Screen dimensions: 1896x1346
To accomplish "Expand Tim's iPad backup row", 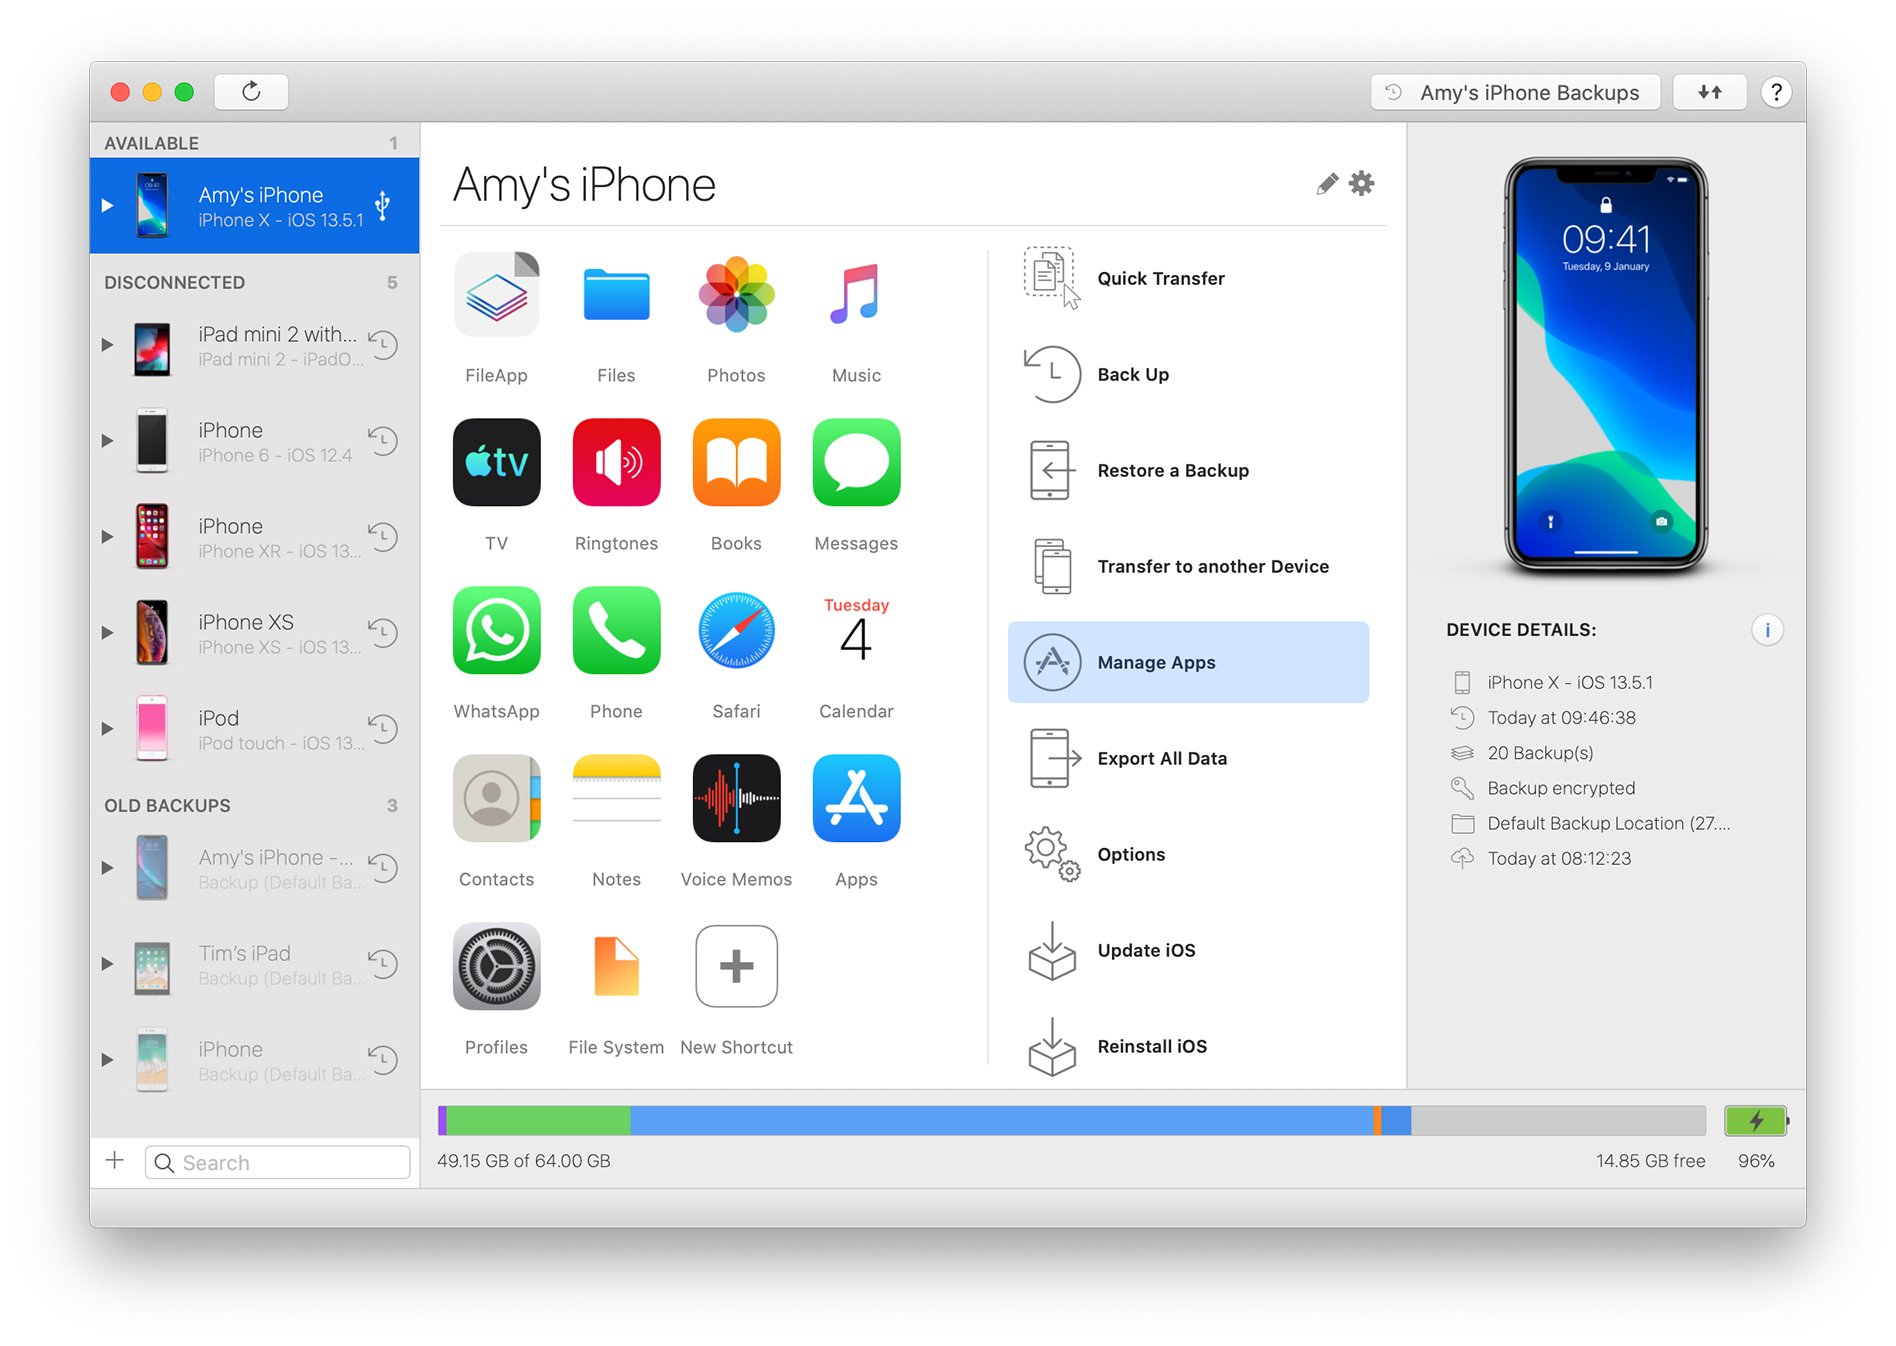I will 107,963.
